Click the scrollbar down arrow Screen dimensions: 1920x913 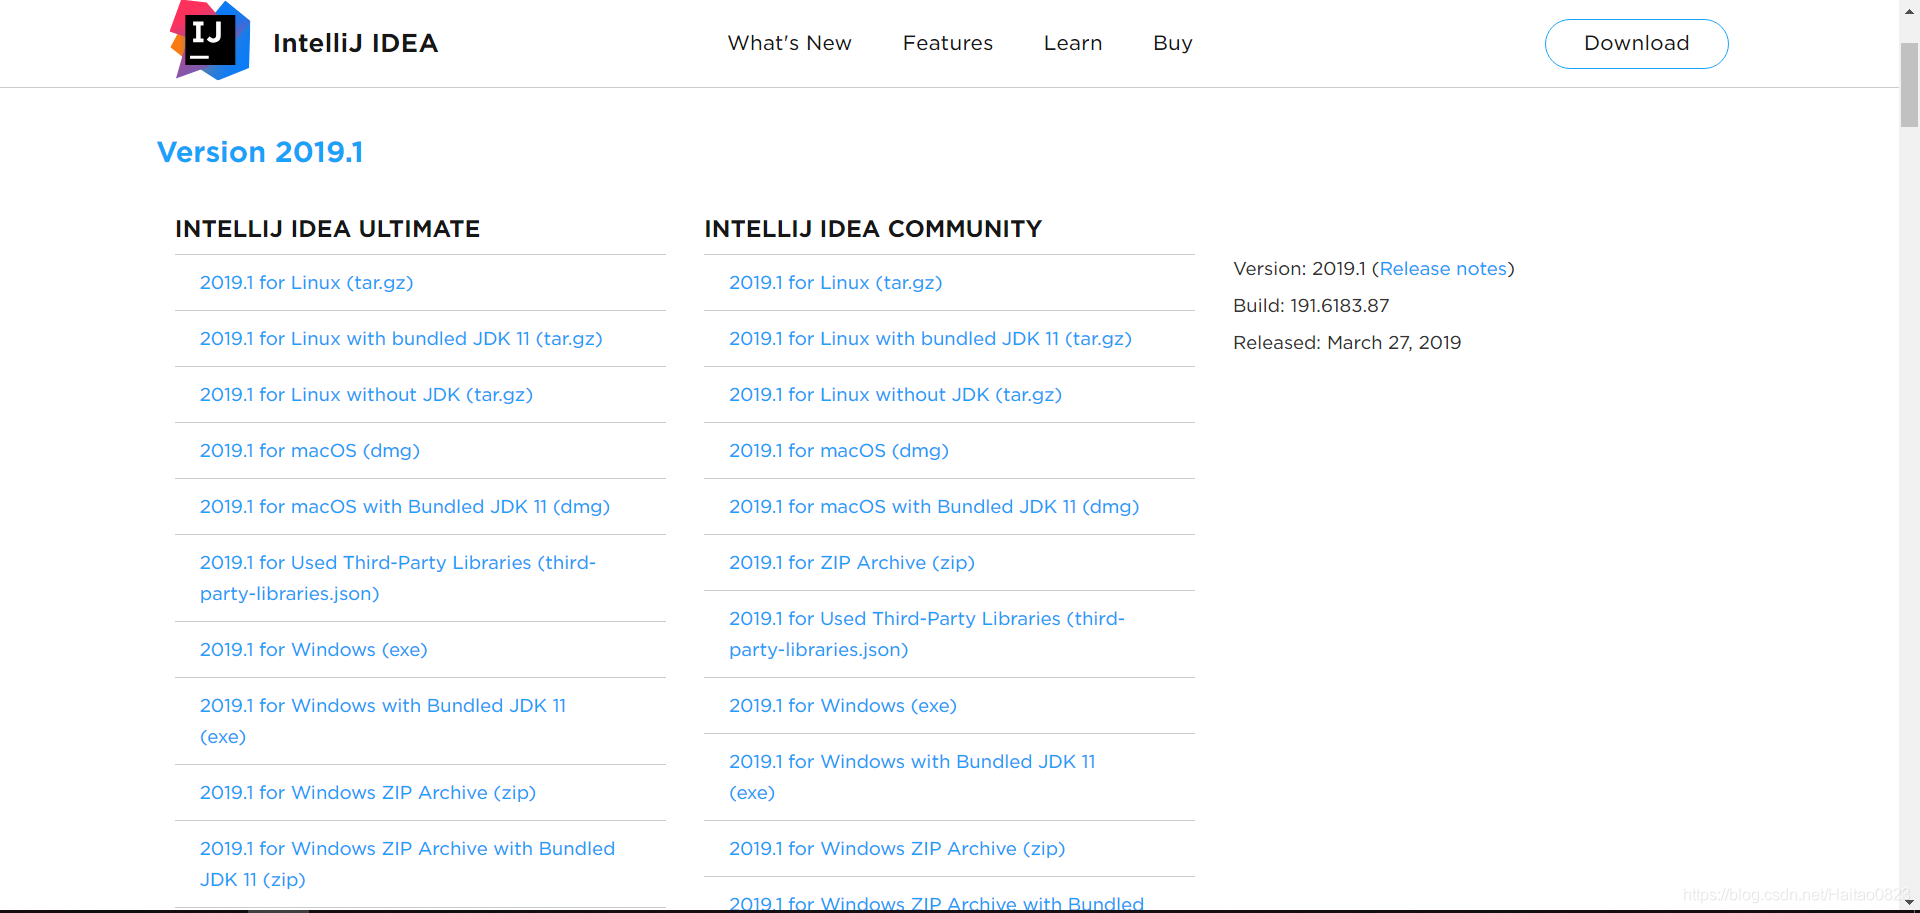click(1910, 903)
